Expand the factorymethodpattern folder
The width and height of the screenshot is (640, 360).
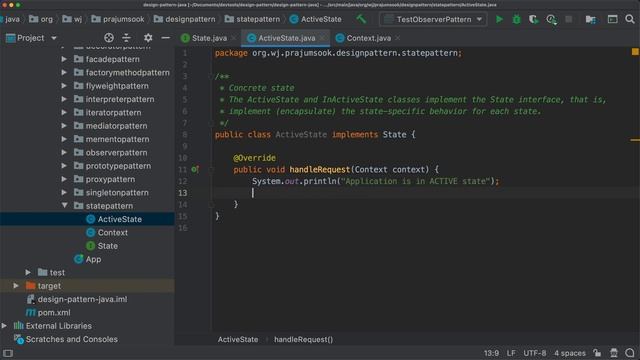pyautogui.click(x=64, y=73)
